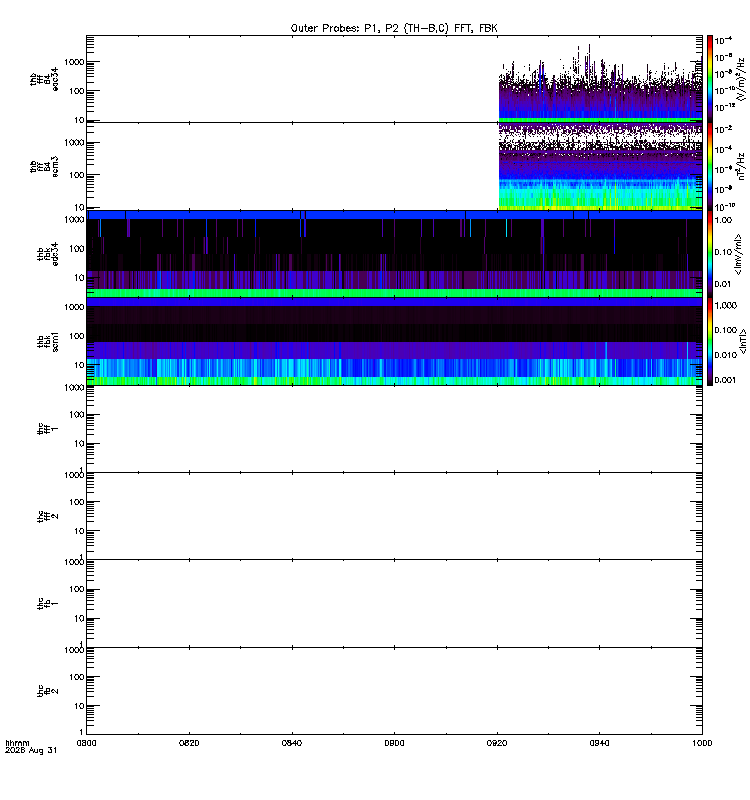Click the 0920 time axis label
The image size is (750, 800).
point(497,743)
